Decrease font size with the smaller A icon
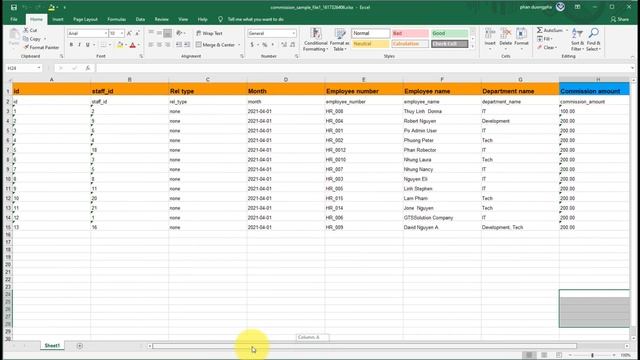 pos(137,33)
